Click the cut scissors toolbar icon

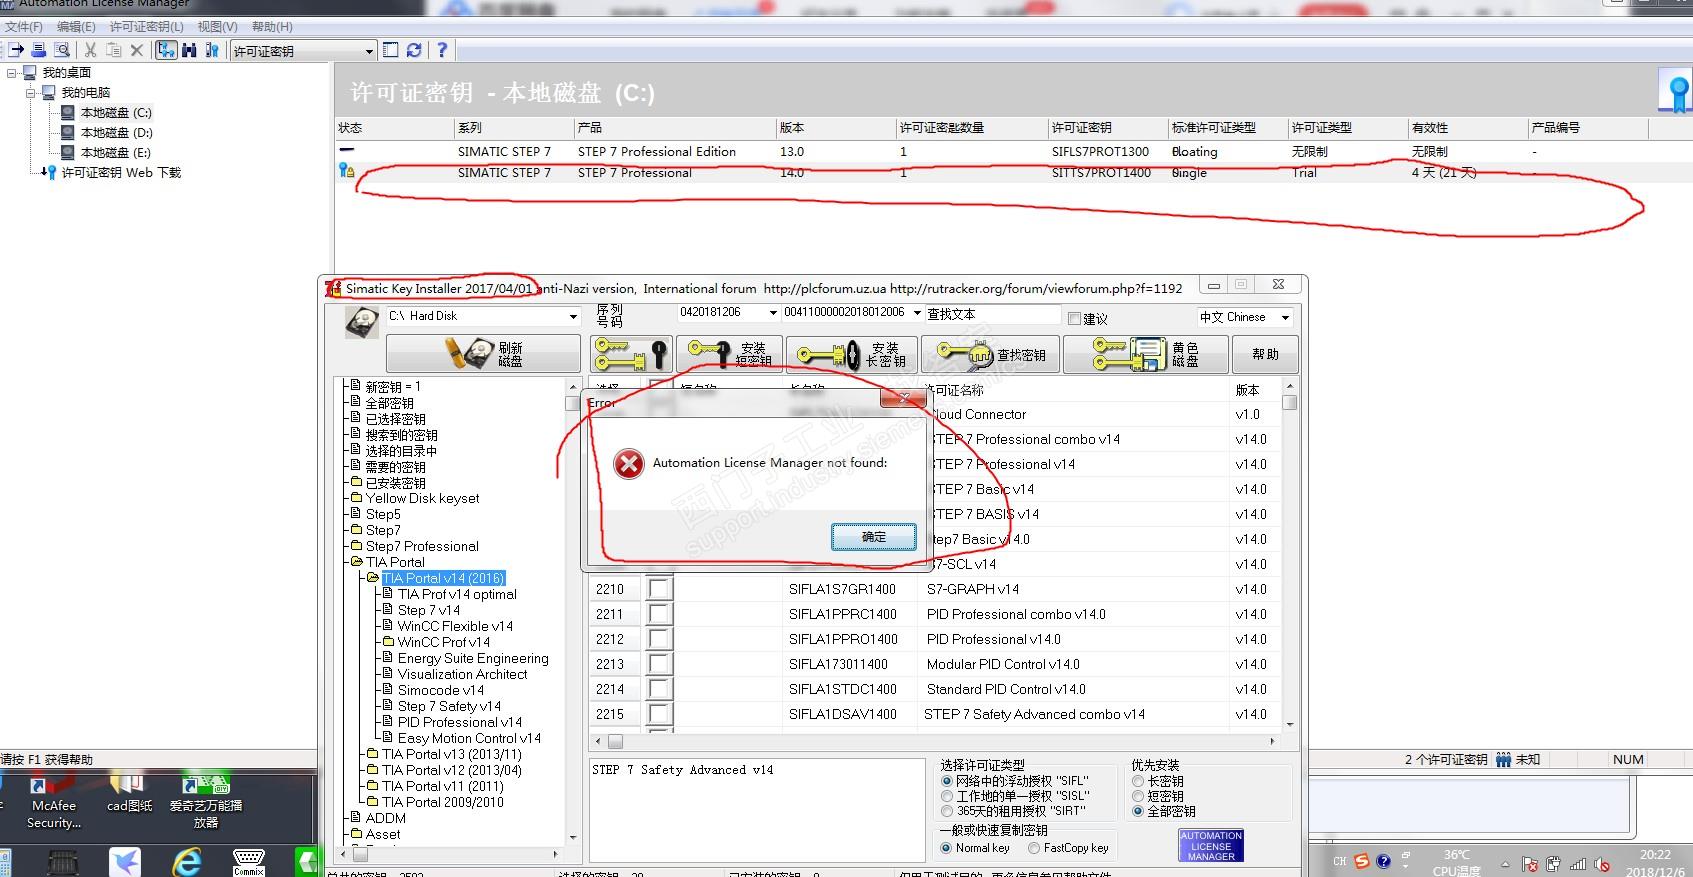(90, 50)
